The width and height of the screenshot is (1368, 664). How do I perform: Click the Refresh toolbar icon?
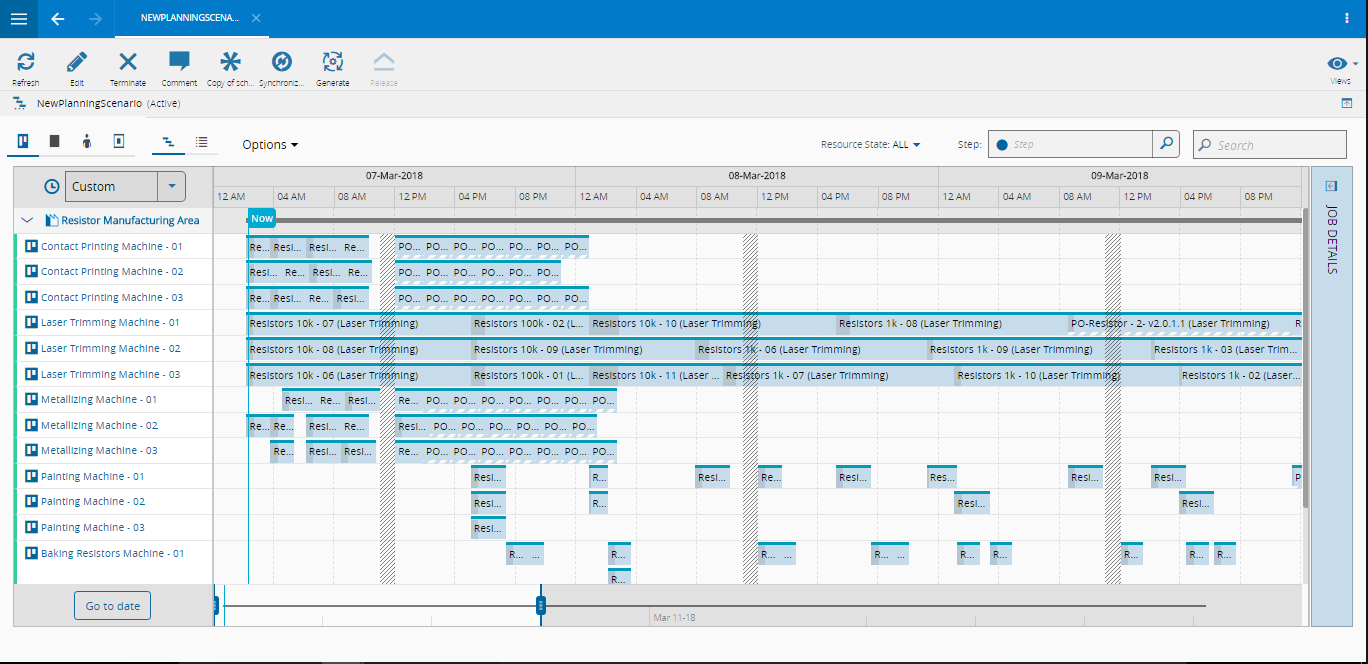[26, 63]
